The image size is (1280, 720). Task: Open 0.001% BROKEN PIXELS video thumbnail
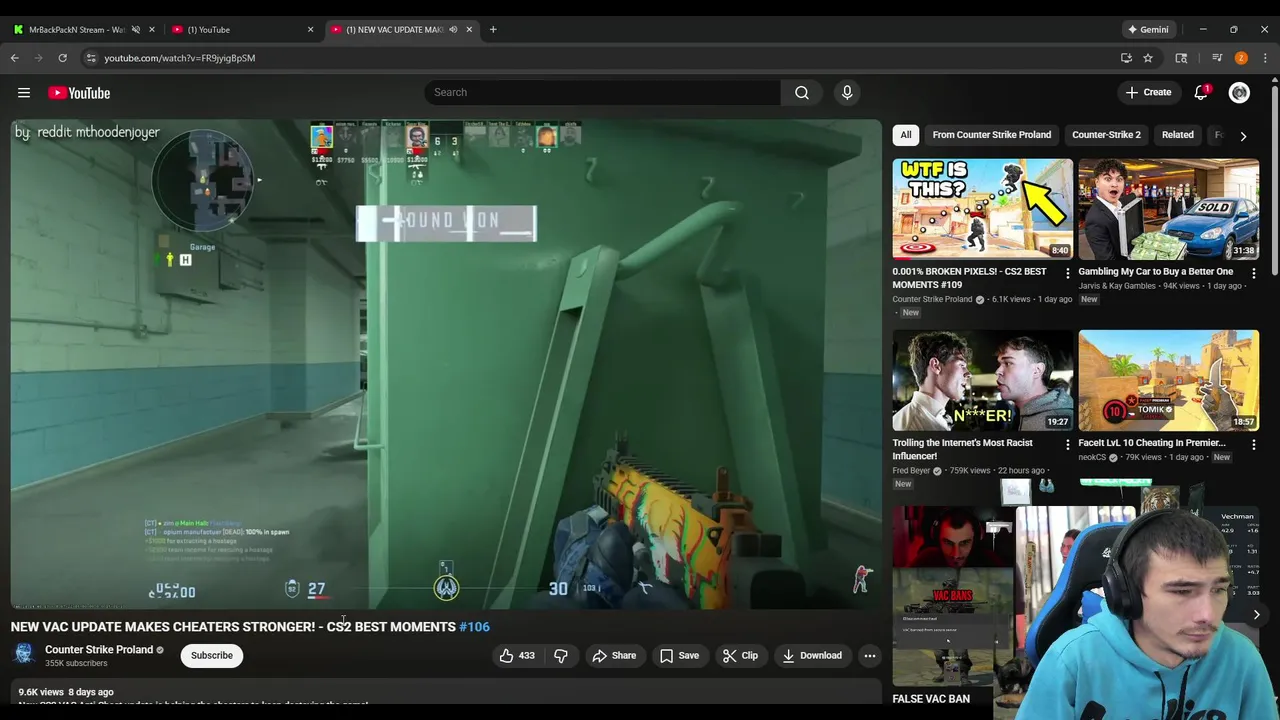coord(983,208)
